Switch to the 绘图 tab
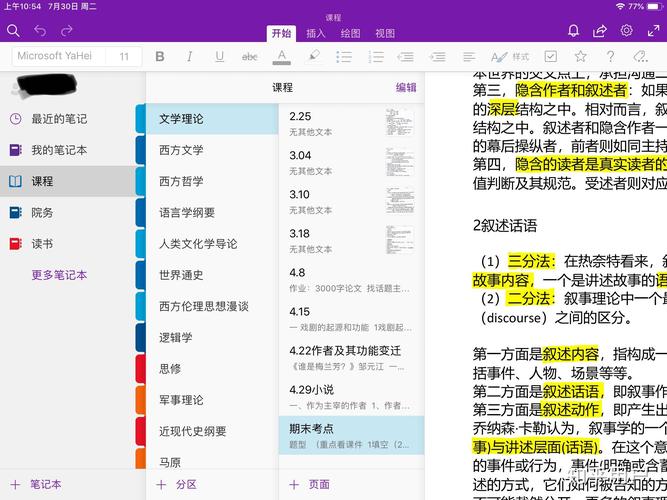Viewport: 667px width, 500px height. (351, 33)
